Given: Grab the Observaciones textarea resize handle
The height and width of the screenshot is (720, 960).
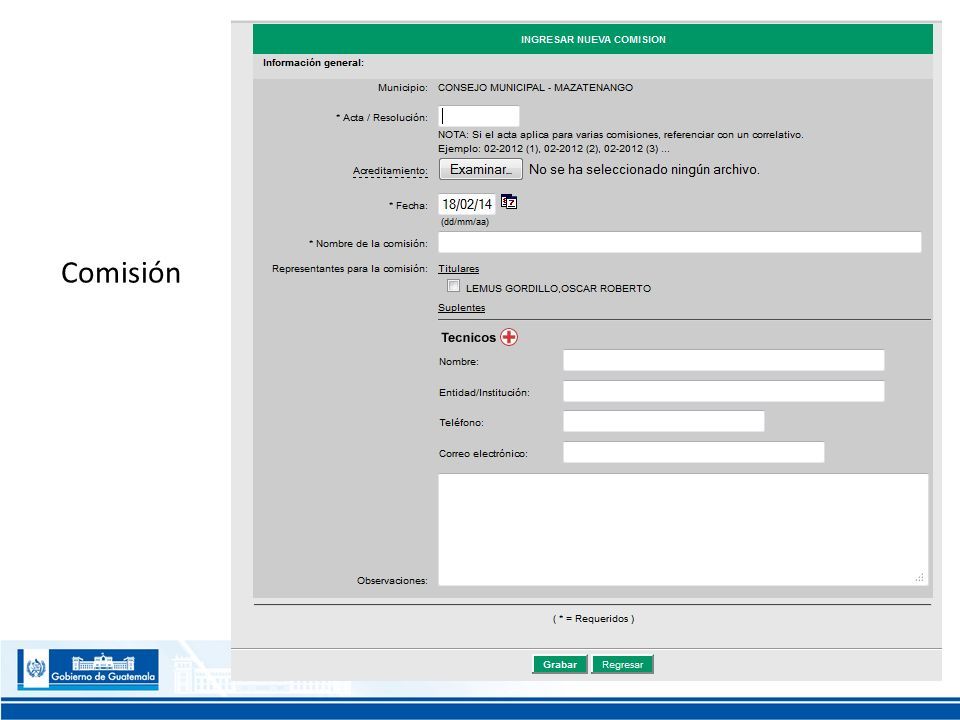Looking at the screenshot, I should click(x=920, y=577).
